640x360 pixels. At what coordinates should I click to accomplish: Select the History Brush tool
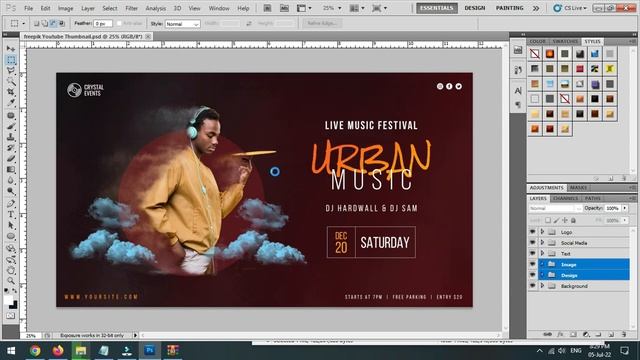11,148
